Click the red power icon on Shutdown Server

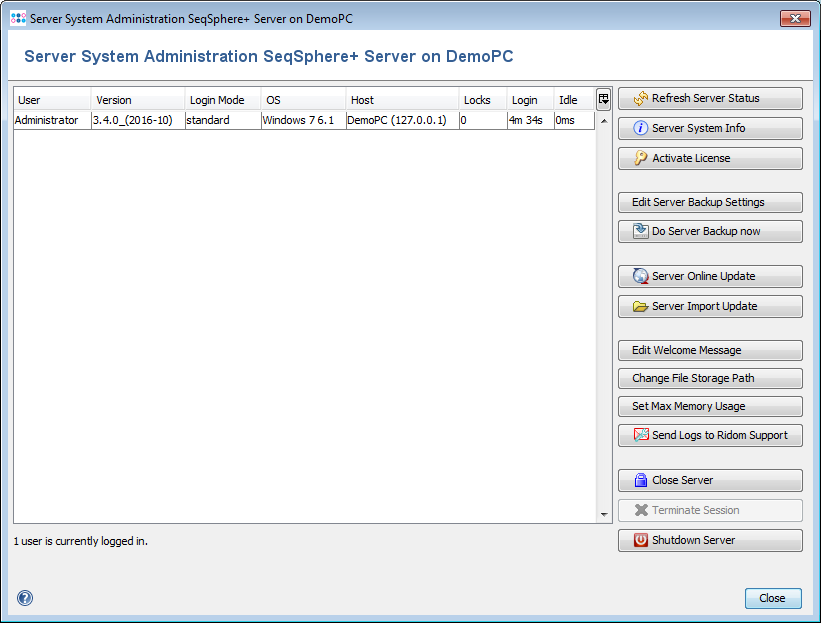coord(640,540)
